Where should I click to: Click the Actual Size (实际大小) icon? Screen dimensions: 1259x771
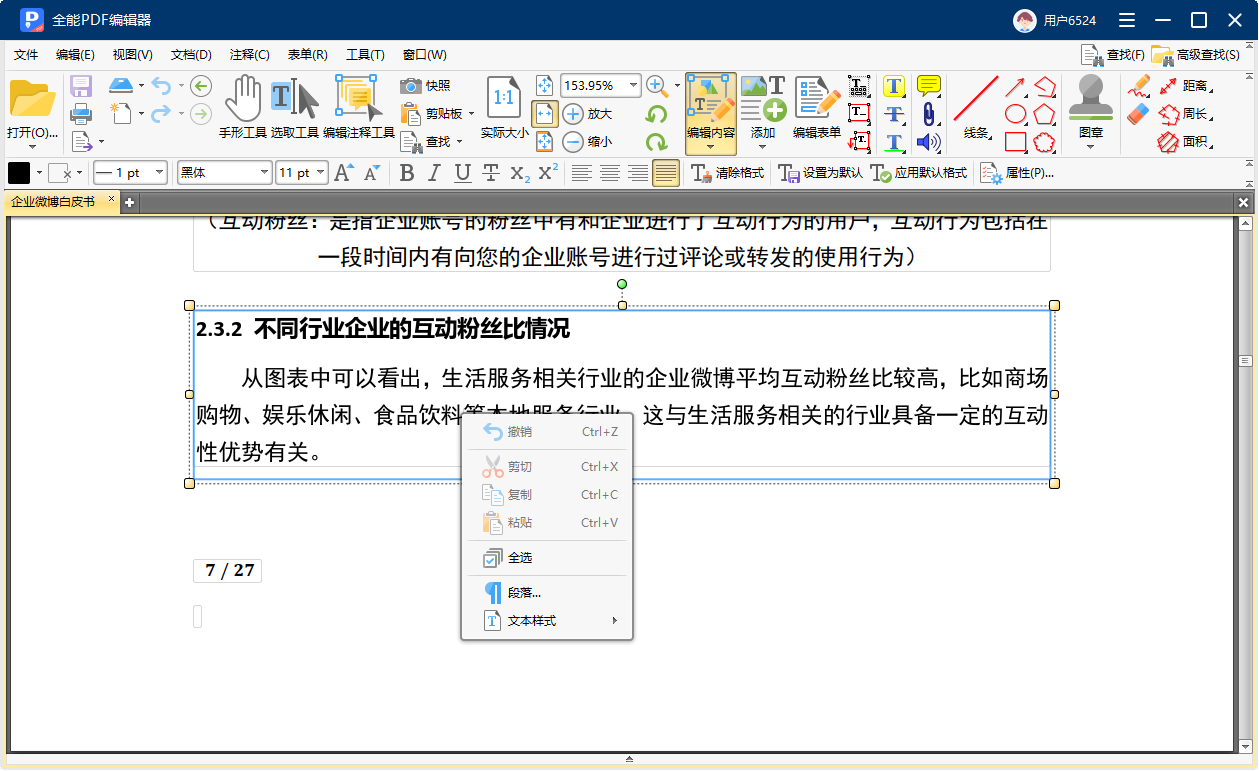point(504,97)
